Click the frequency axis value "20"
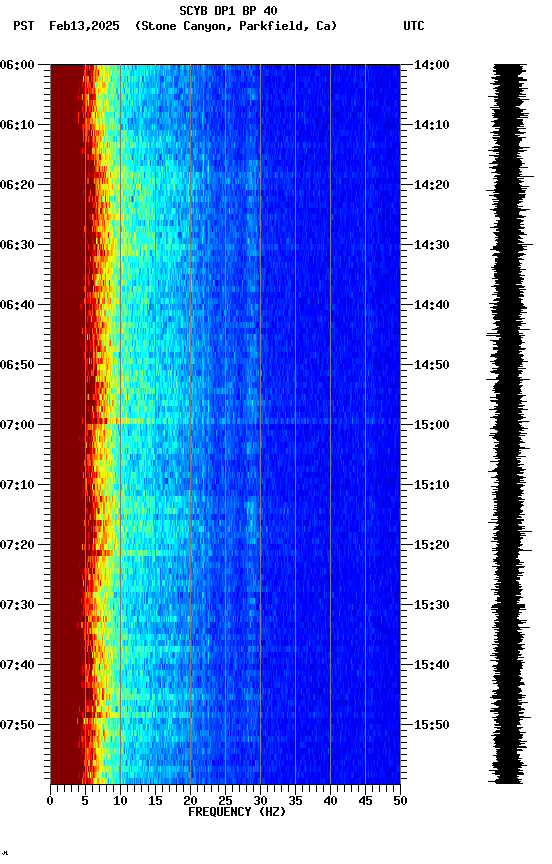 click(x=190, y=801)
